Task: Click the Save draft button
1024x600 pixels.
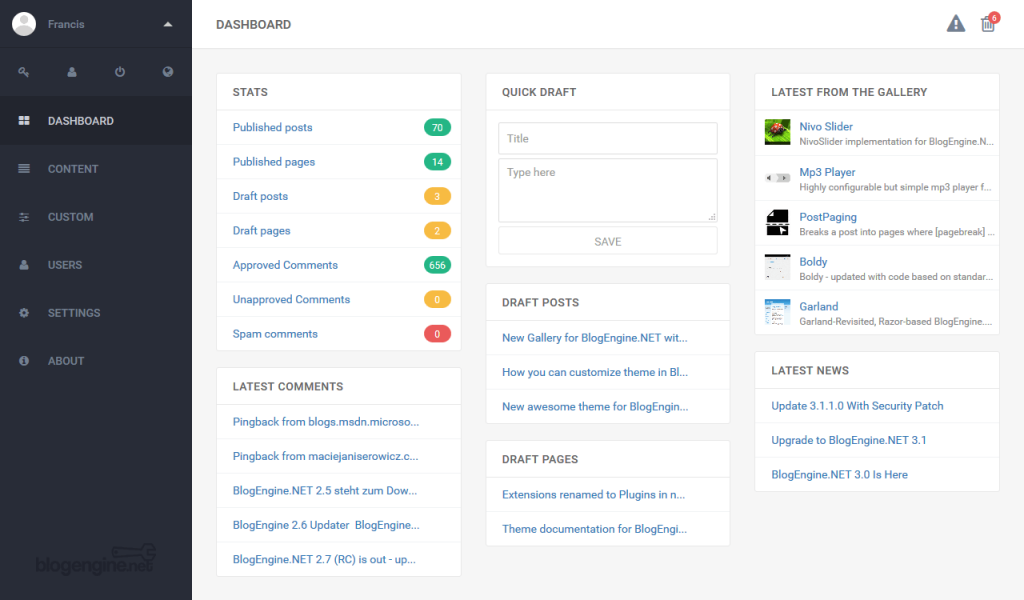Action: click(607, 241)
